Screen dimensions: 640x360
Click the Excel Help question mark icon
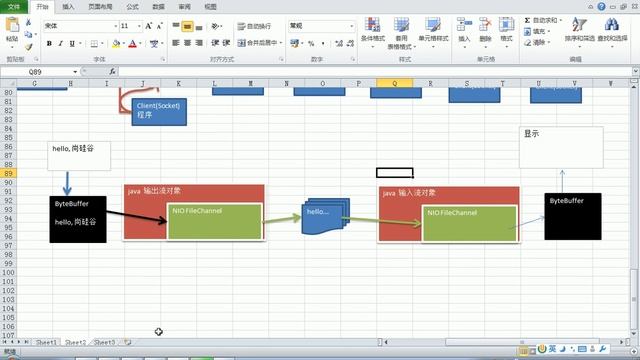pos(601,7)
